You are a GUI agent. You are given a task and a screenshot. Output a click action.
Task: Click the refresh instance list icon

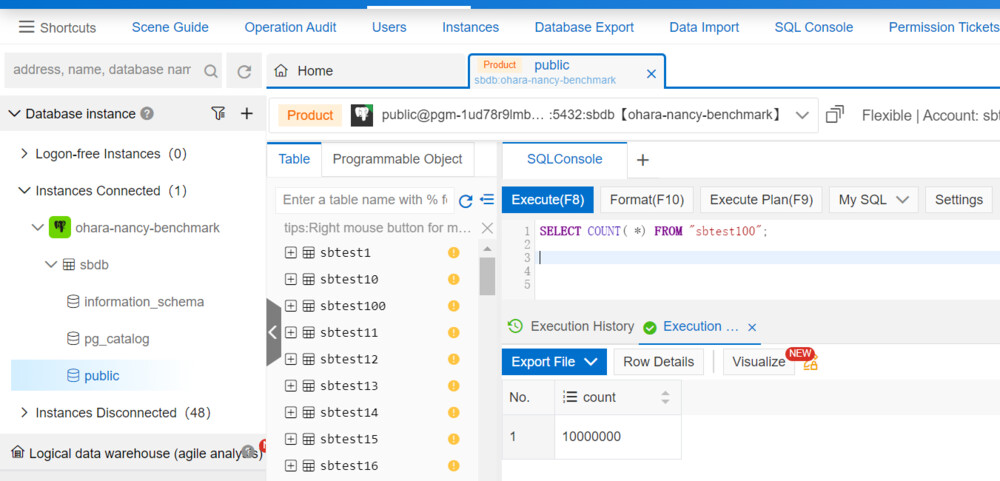tap(244, 71)
